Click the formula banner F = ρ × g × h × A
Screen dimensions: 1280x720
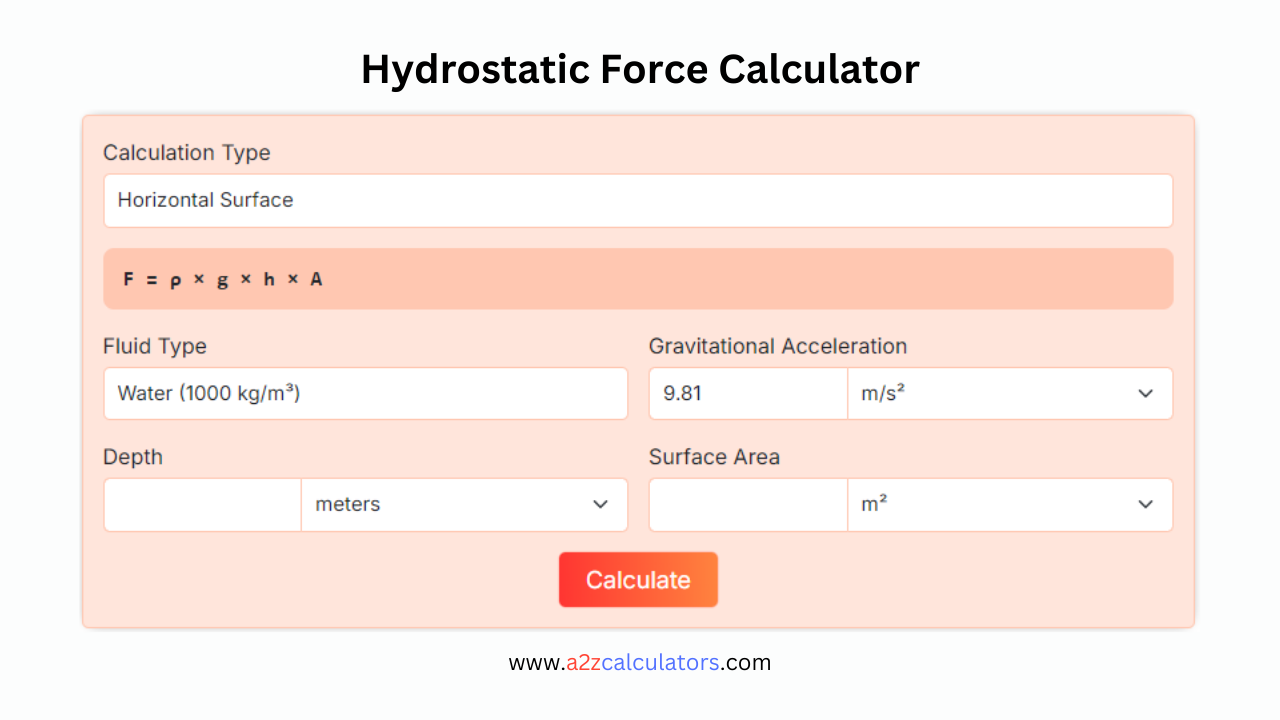[638, 278]
